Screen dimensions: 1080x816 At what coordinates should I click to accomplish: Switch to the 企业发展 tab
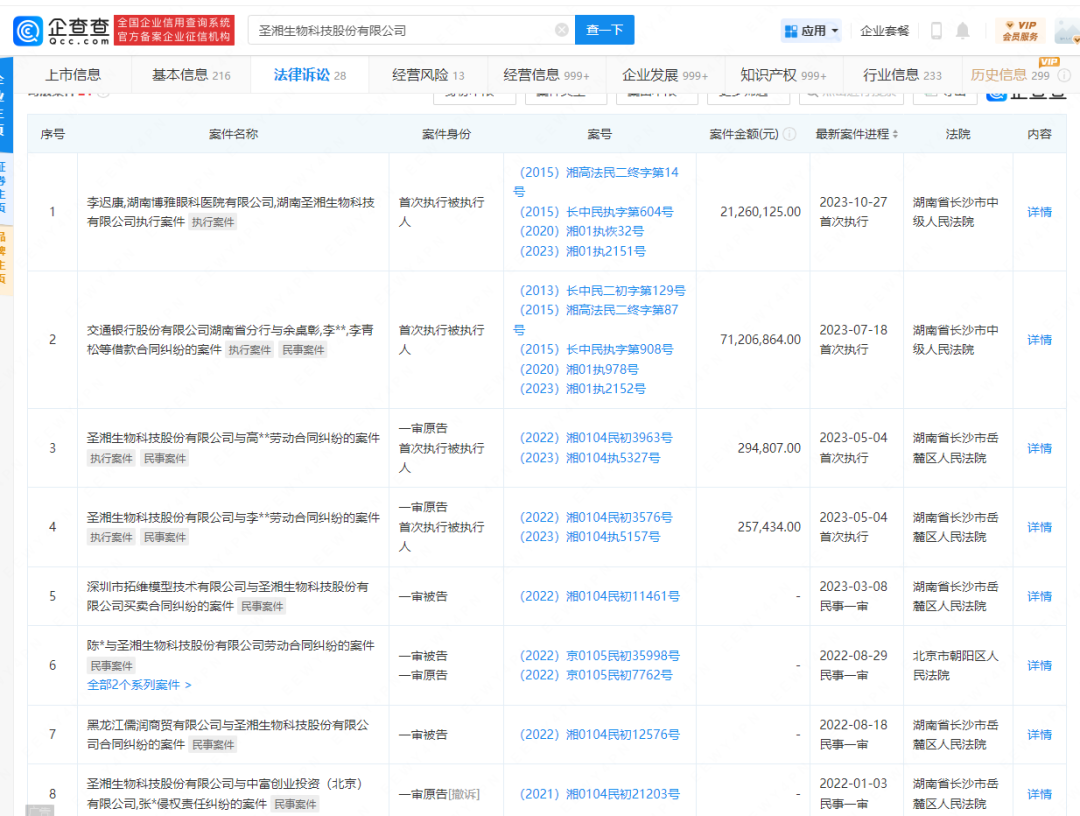tap(665, 75)
